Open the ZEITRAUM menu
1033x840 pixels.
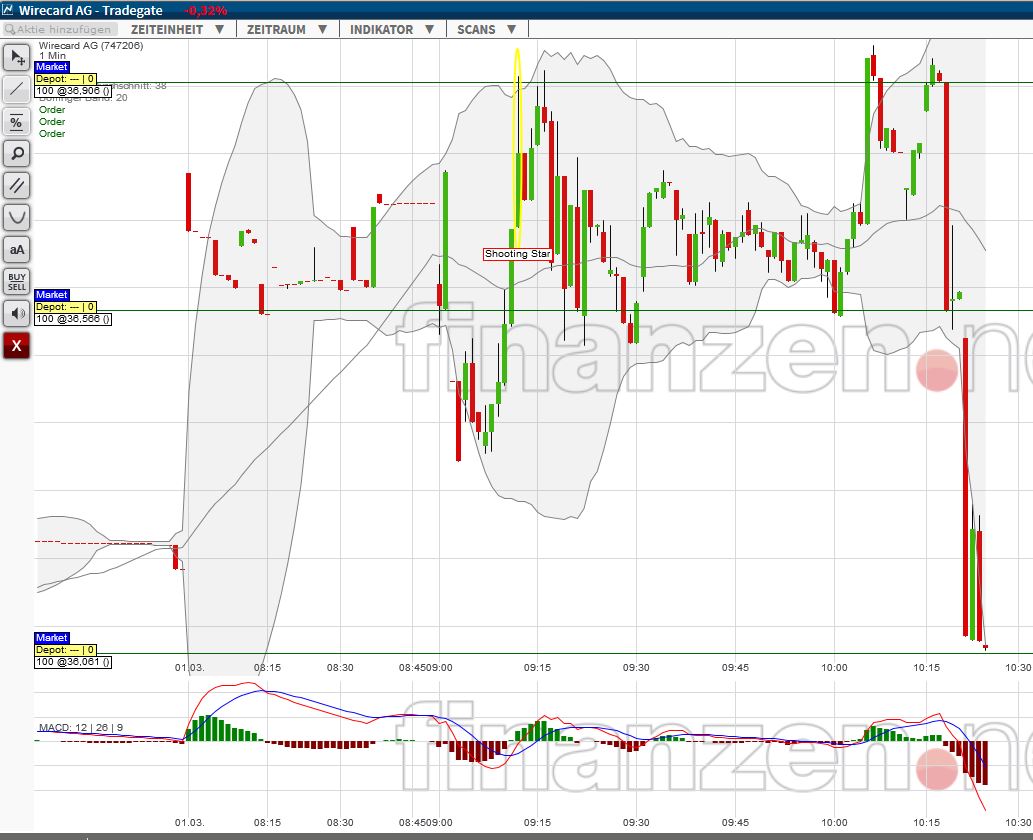coord(276,30)
